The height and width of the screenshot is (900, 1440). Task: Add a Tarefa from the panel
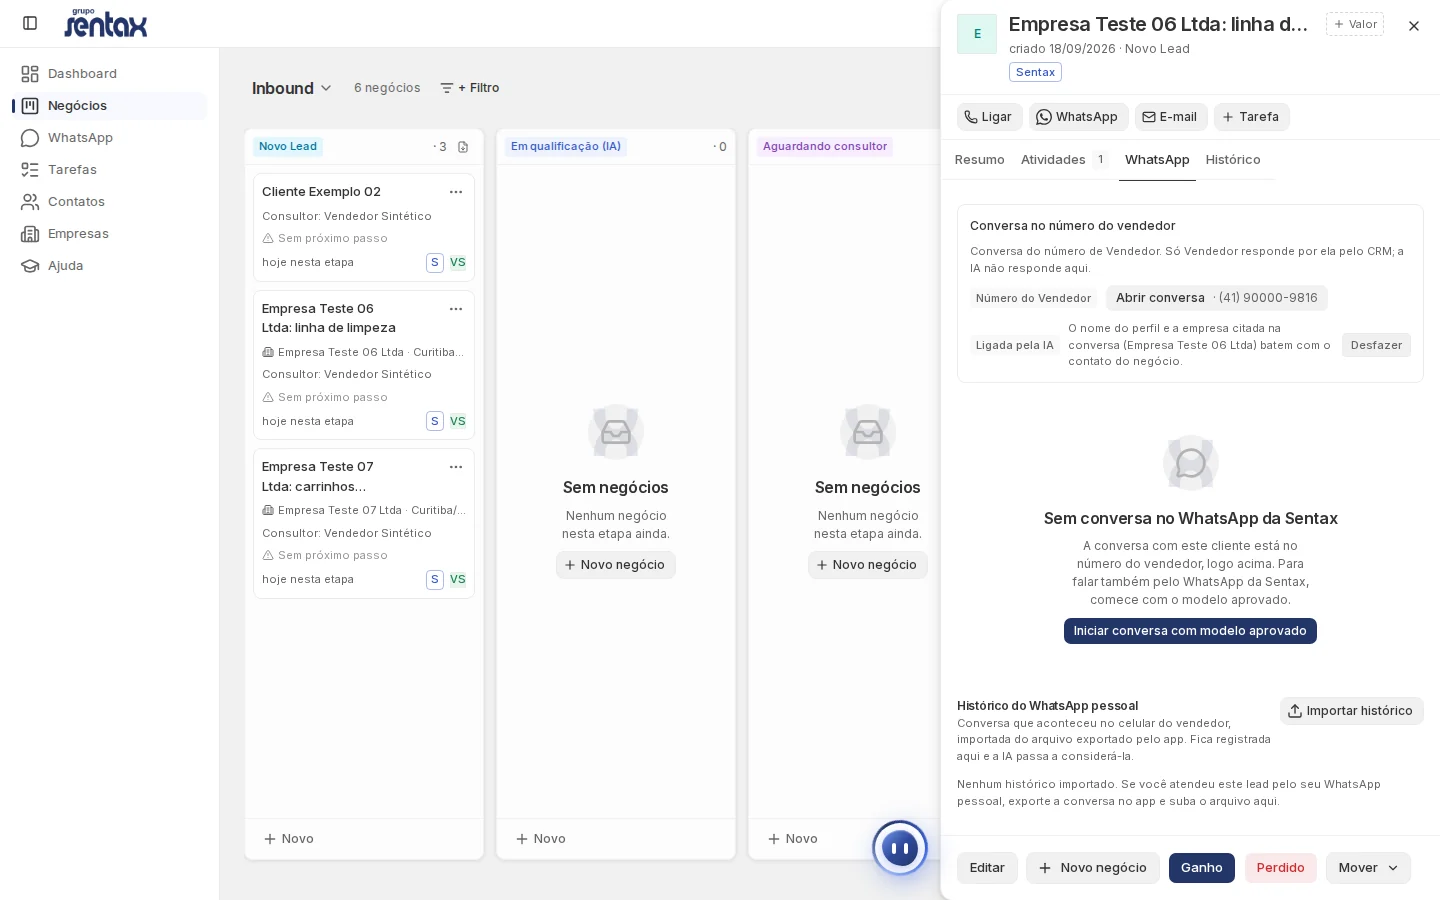(x=1252, y=117)
